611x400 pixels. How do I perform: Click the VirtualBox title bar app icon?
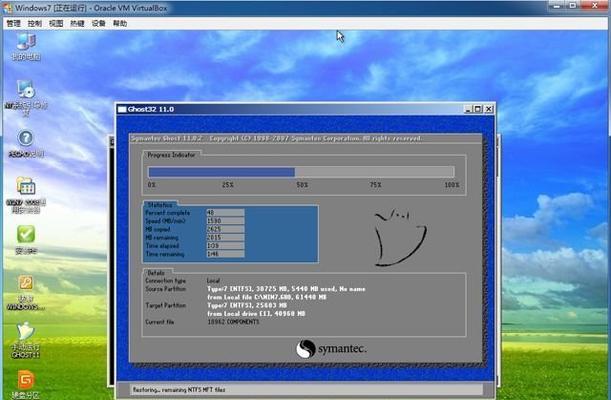7,7
